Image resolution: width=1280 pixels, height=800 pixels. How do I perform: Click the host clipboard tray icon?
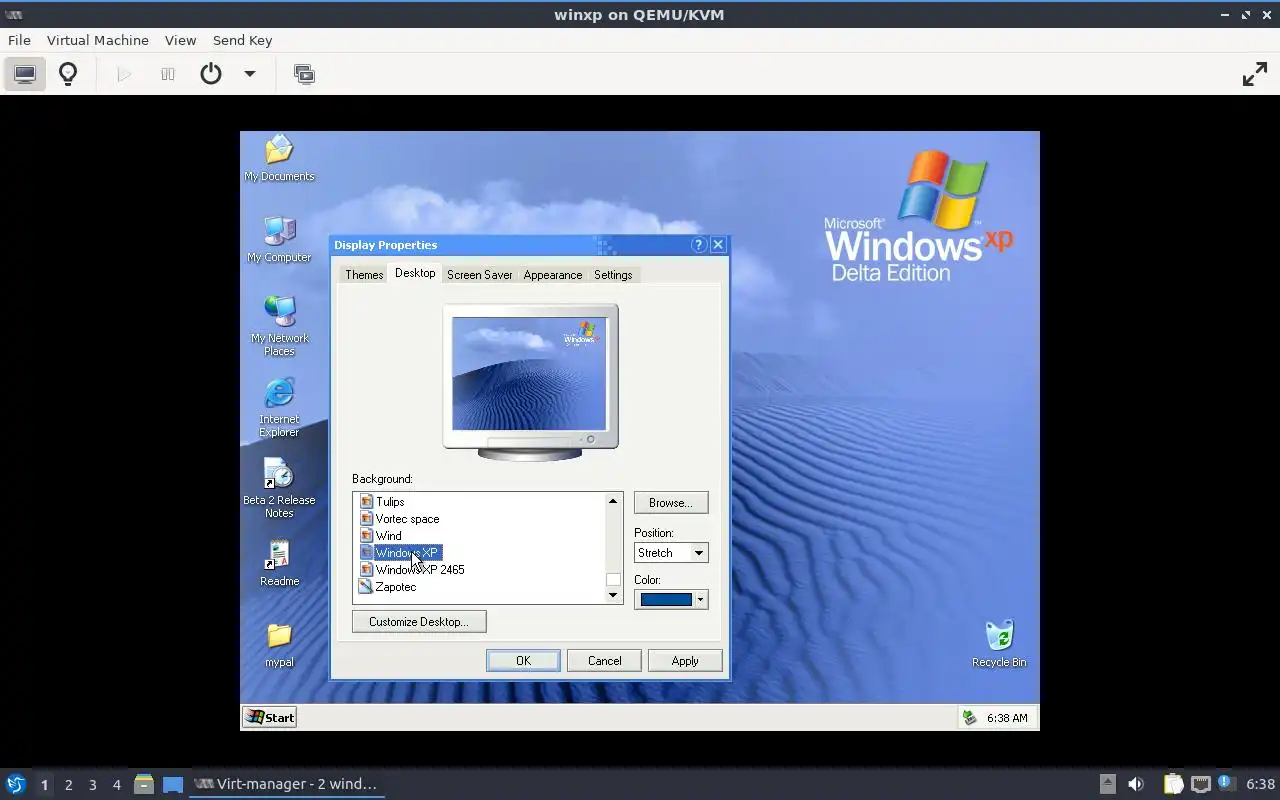pos(1173,784)
